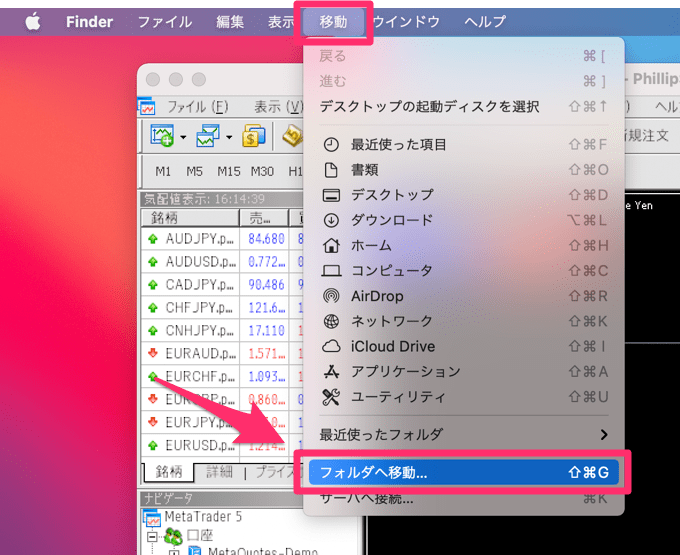Click the gold dollar Market Watch icon
680x555 pixels.
tap(254, 136)
